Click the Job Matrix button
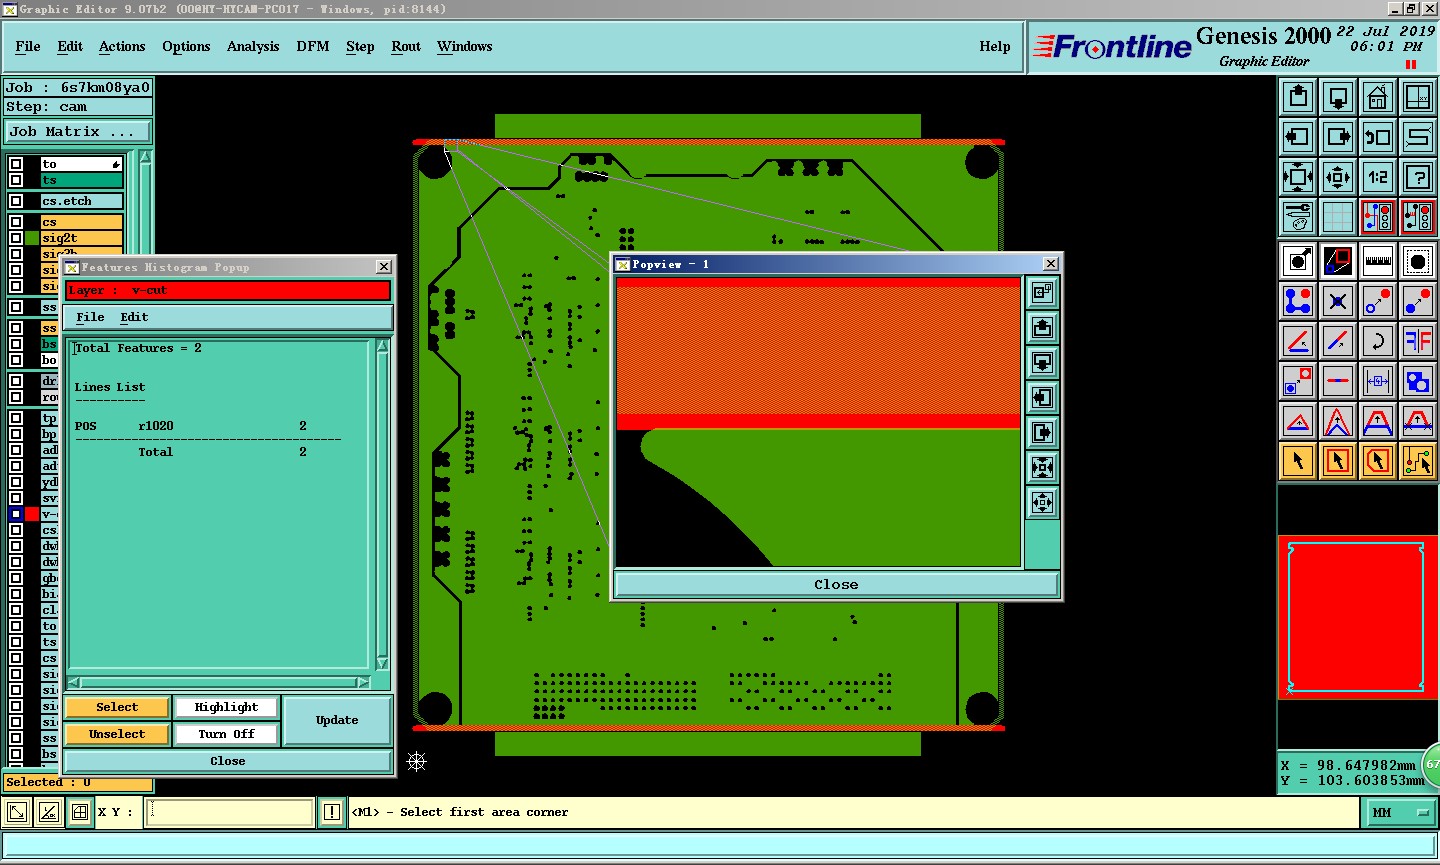The image size is (1440, 865). pos(78,131)
